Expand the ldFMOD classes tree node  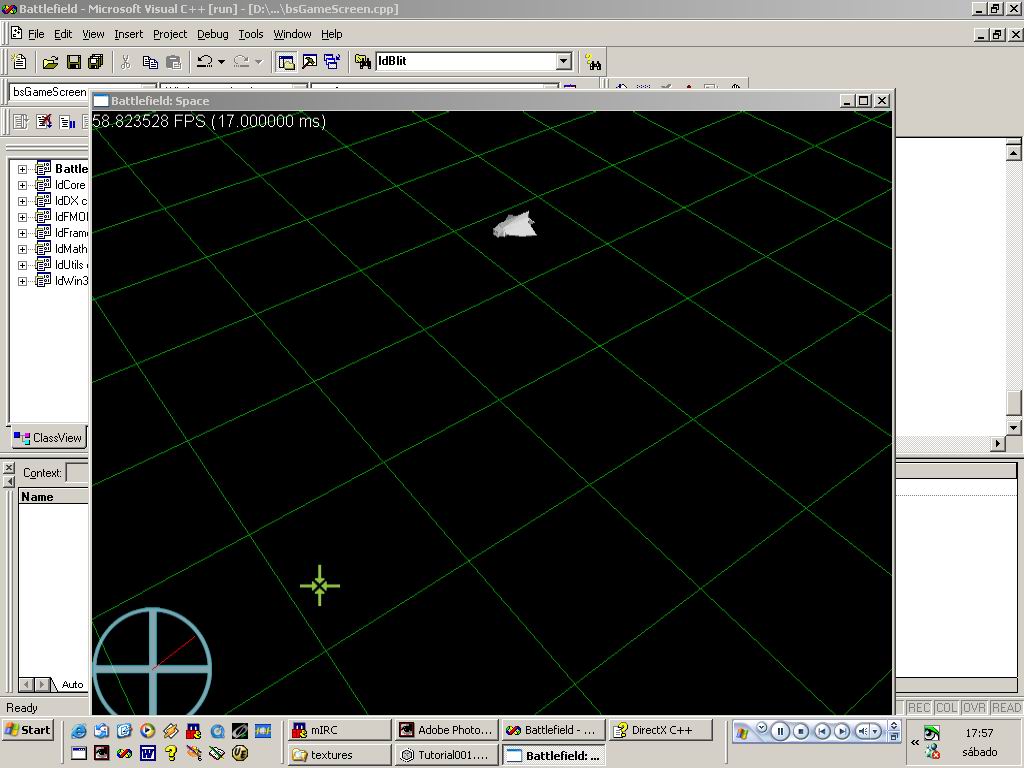tap(22, 217)
